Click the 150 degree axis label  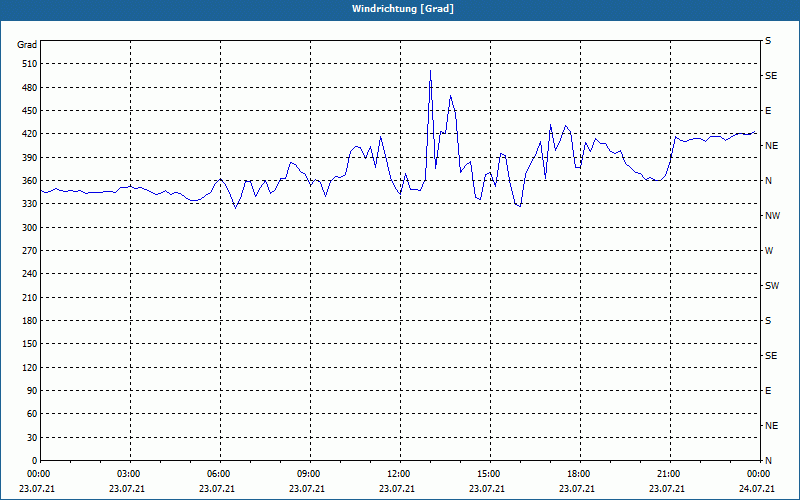(30, 344)
